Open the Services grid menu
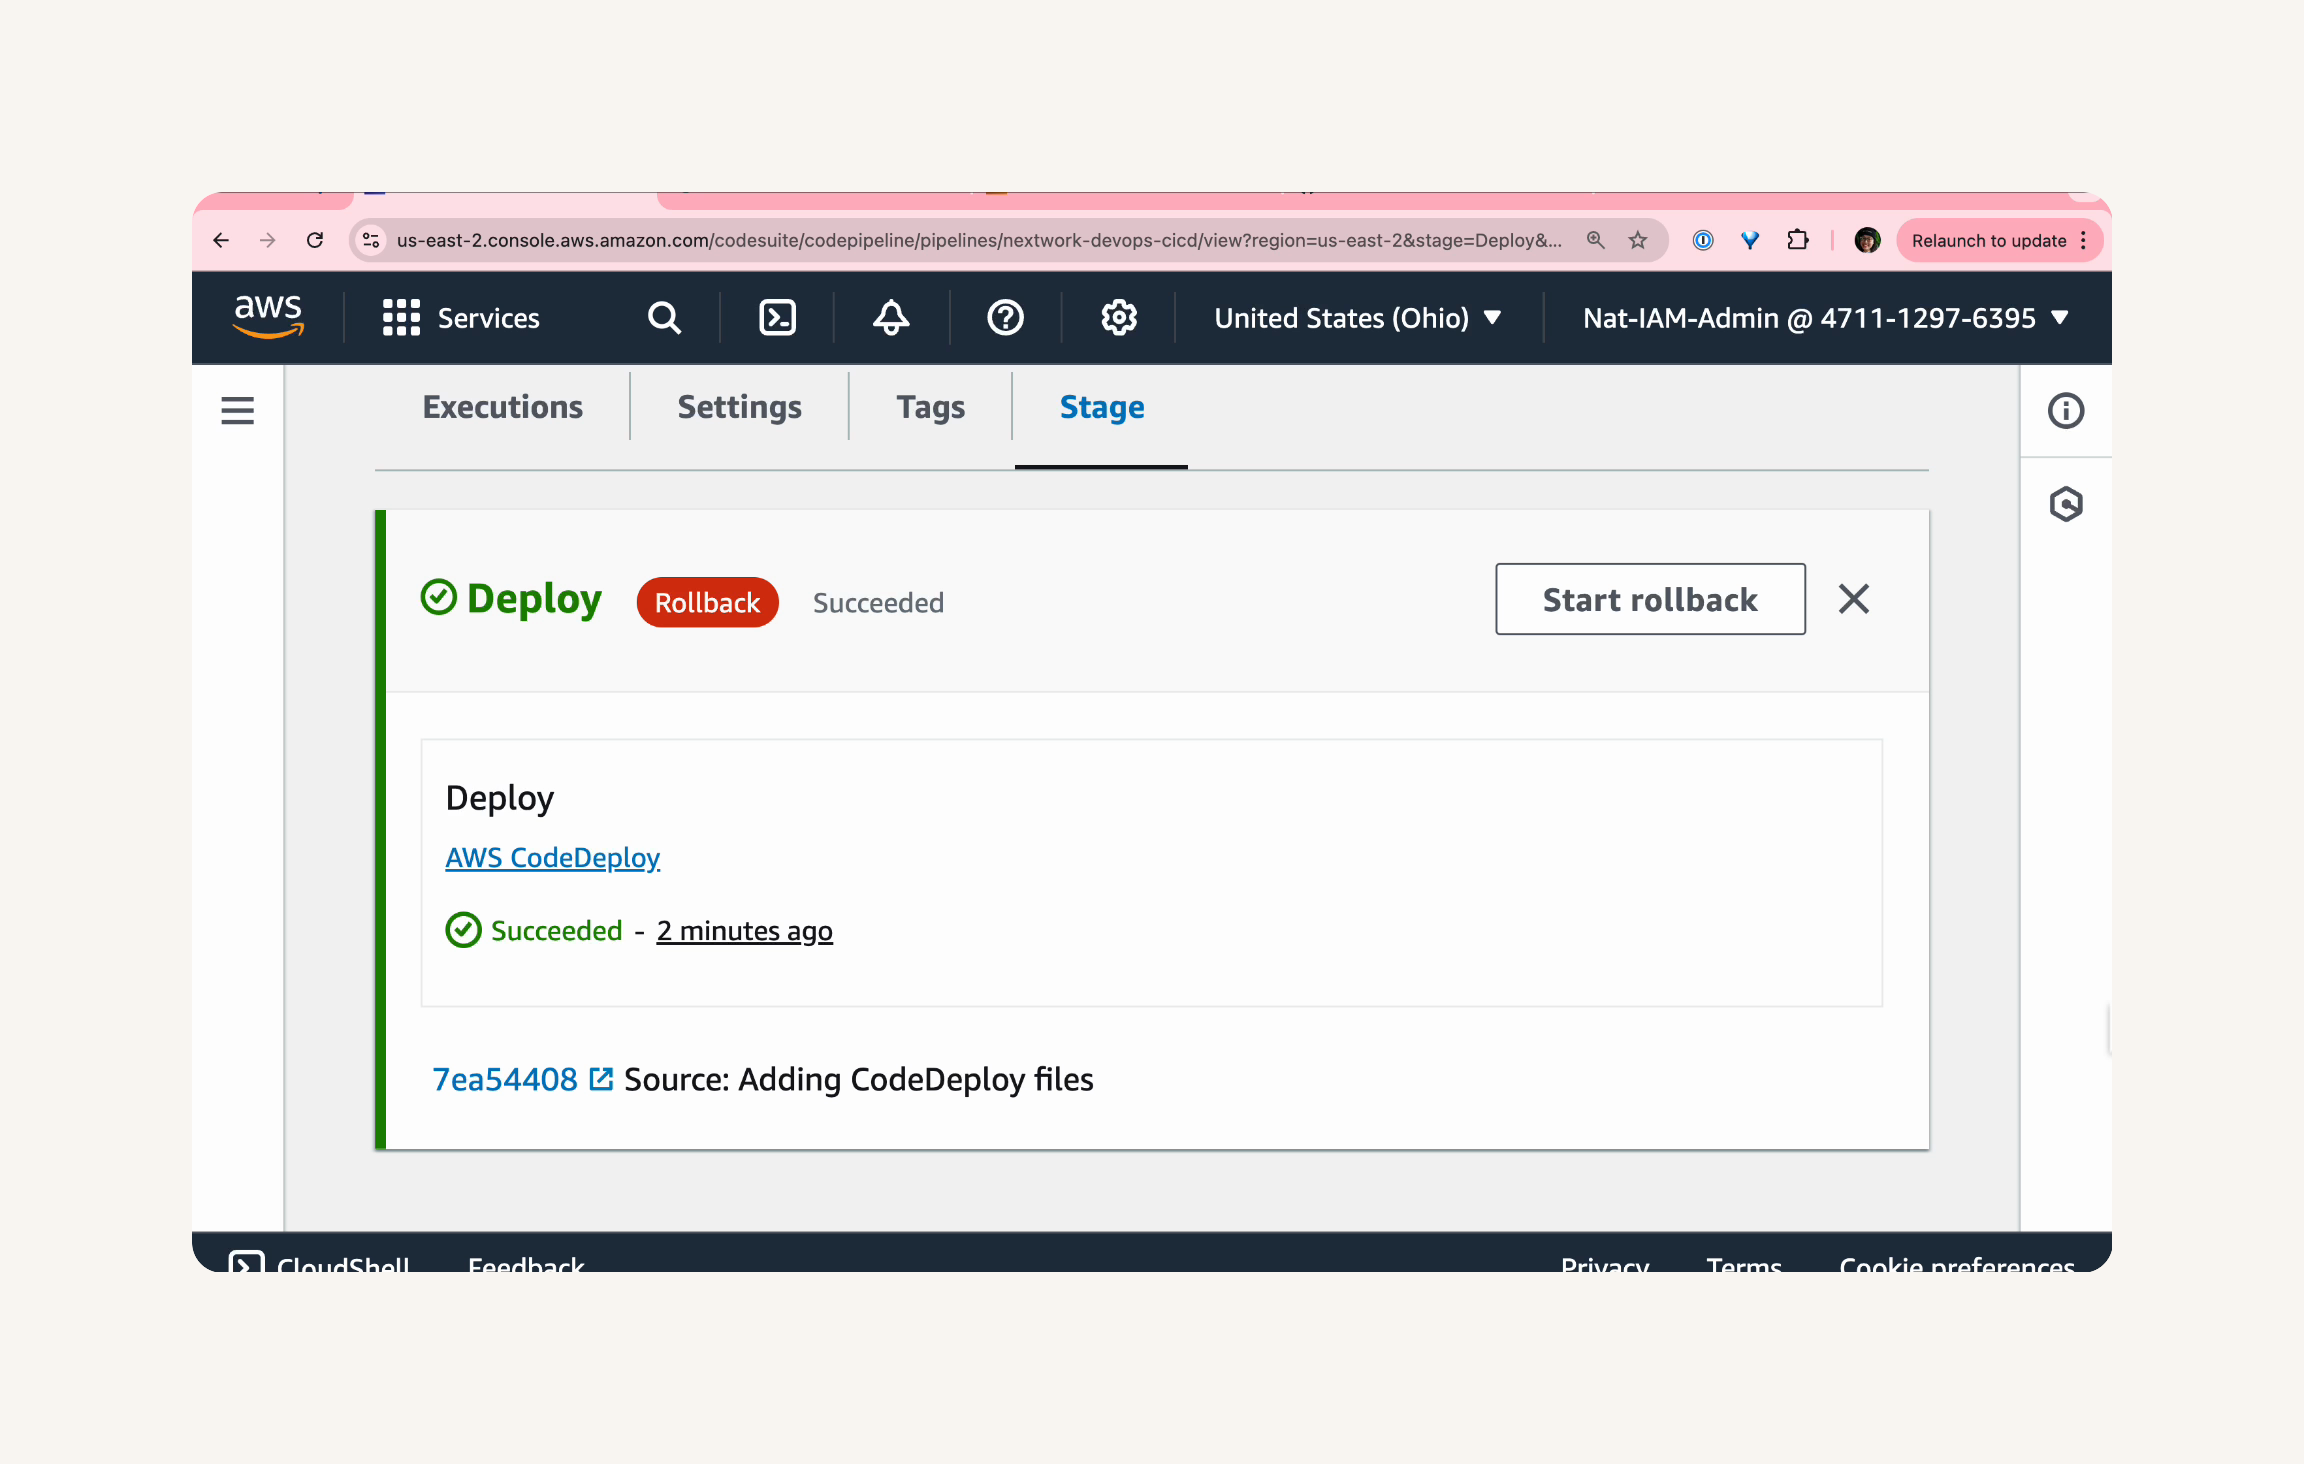Viewport: 2304px width, 1464px height. pyautogui.click(x=461, y=318)
